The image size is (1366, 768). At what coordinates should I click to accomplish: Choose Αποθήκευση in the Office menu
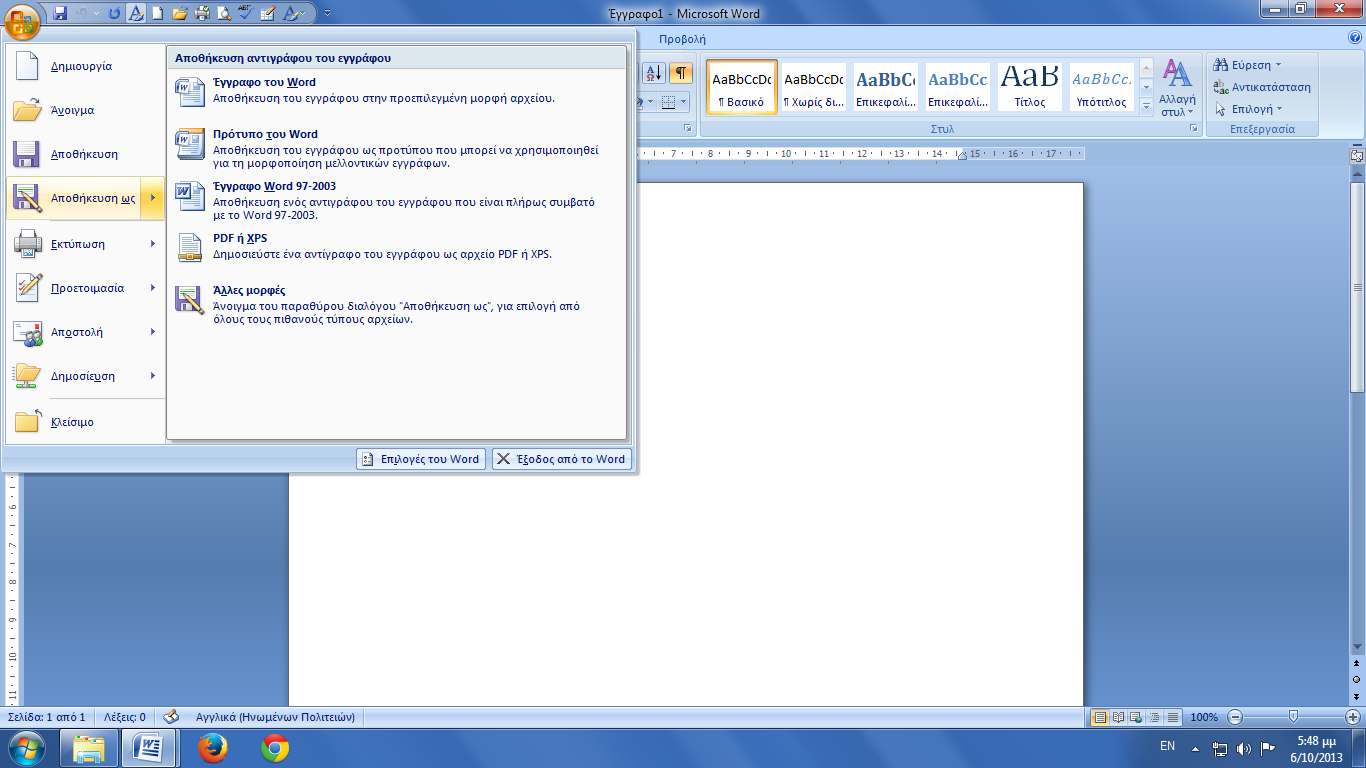pyautogui.click(x=85, y=154)
